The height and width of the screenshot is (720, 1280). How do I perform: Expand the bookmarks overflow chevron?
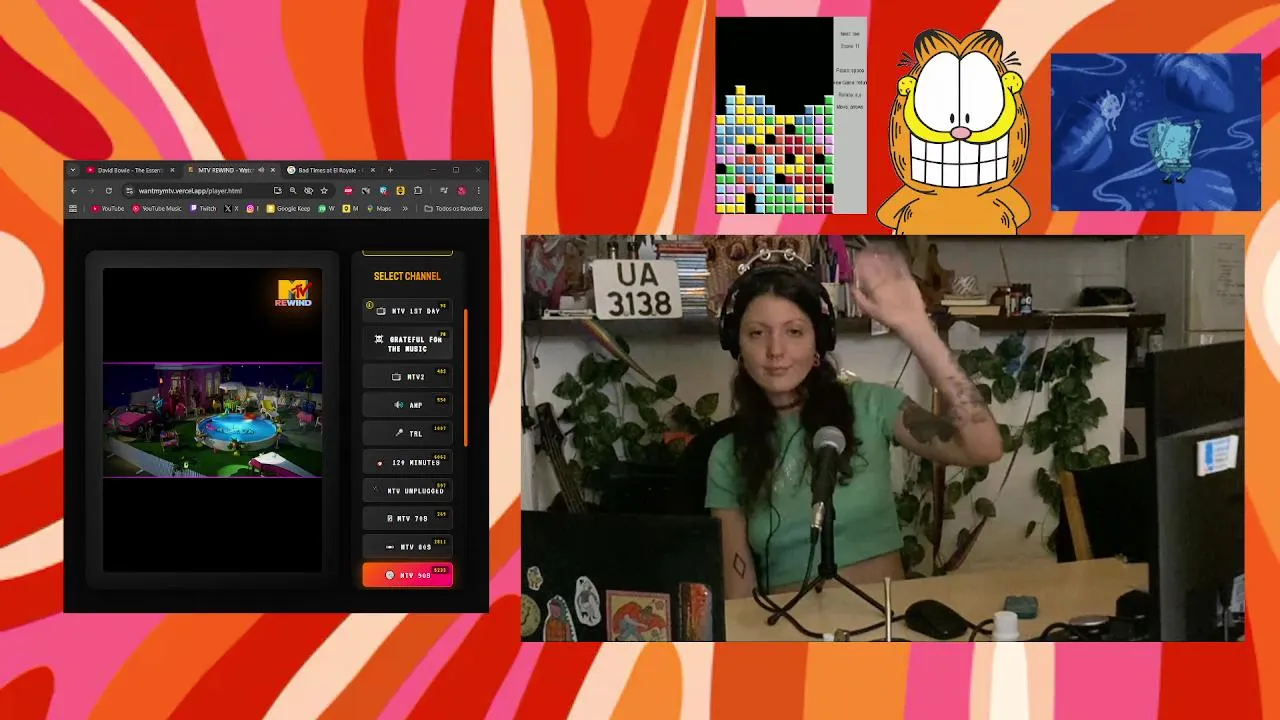coord(405,209)
